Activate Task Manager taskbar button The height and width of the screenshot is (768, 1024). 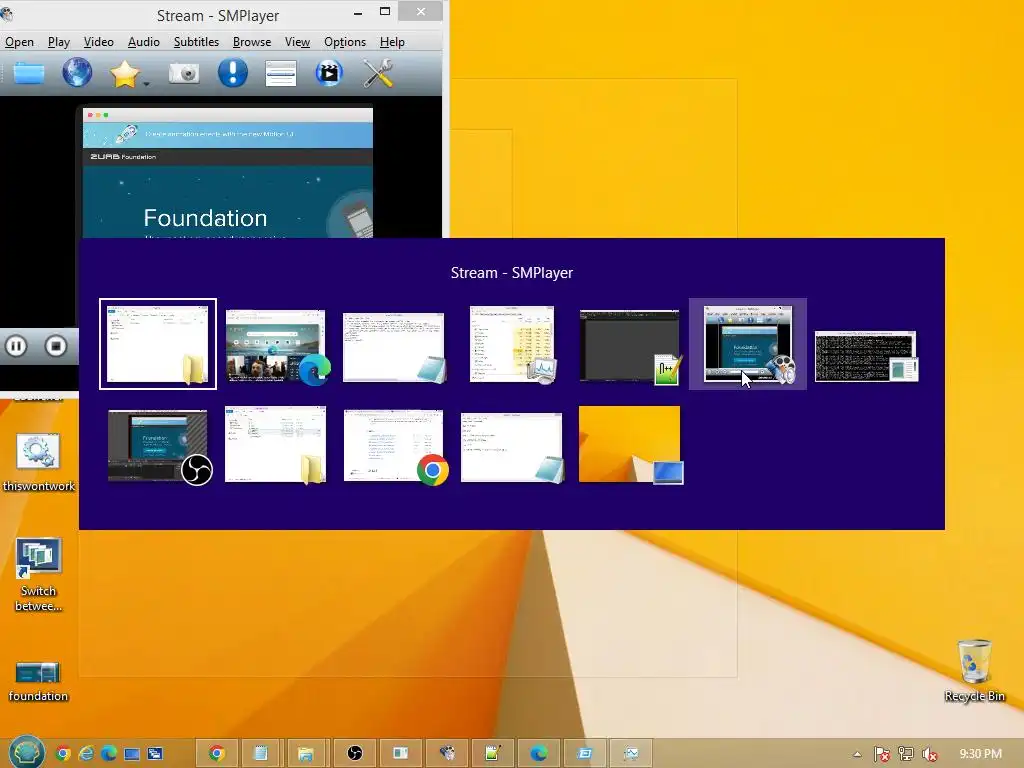tap(631, 754)
